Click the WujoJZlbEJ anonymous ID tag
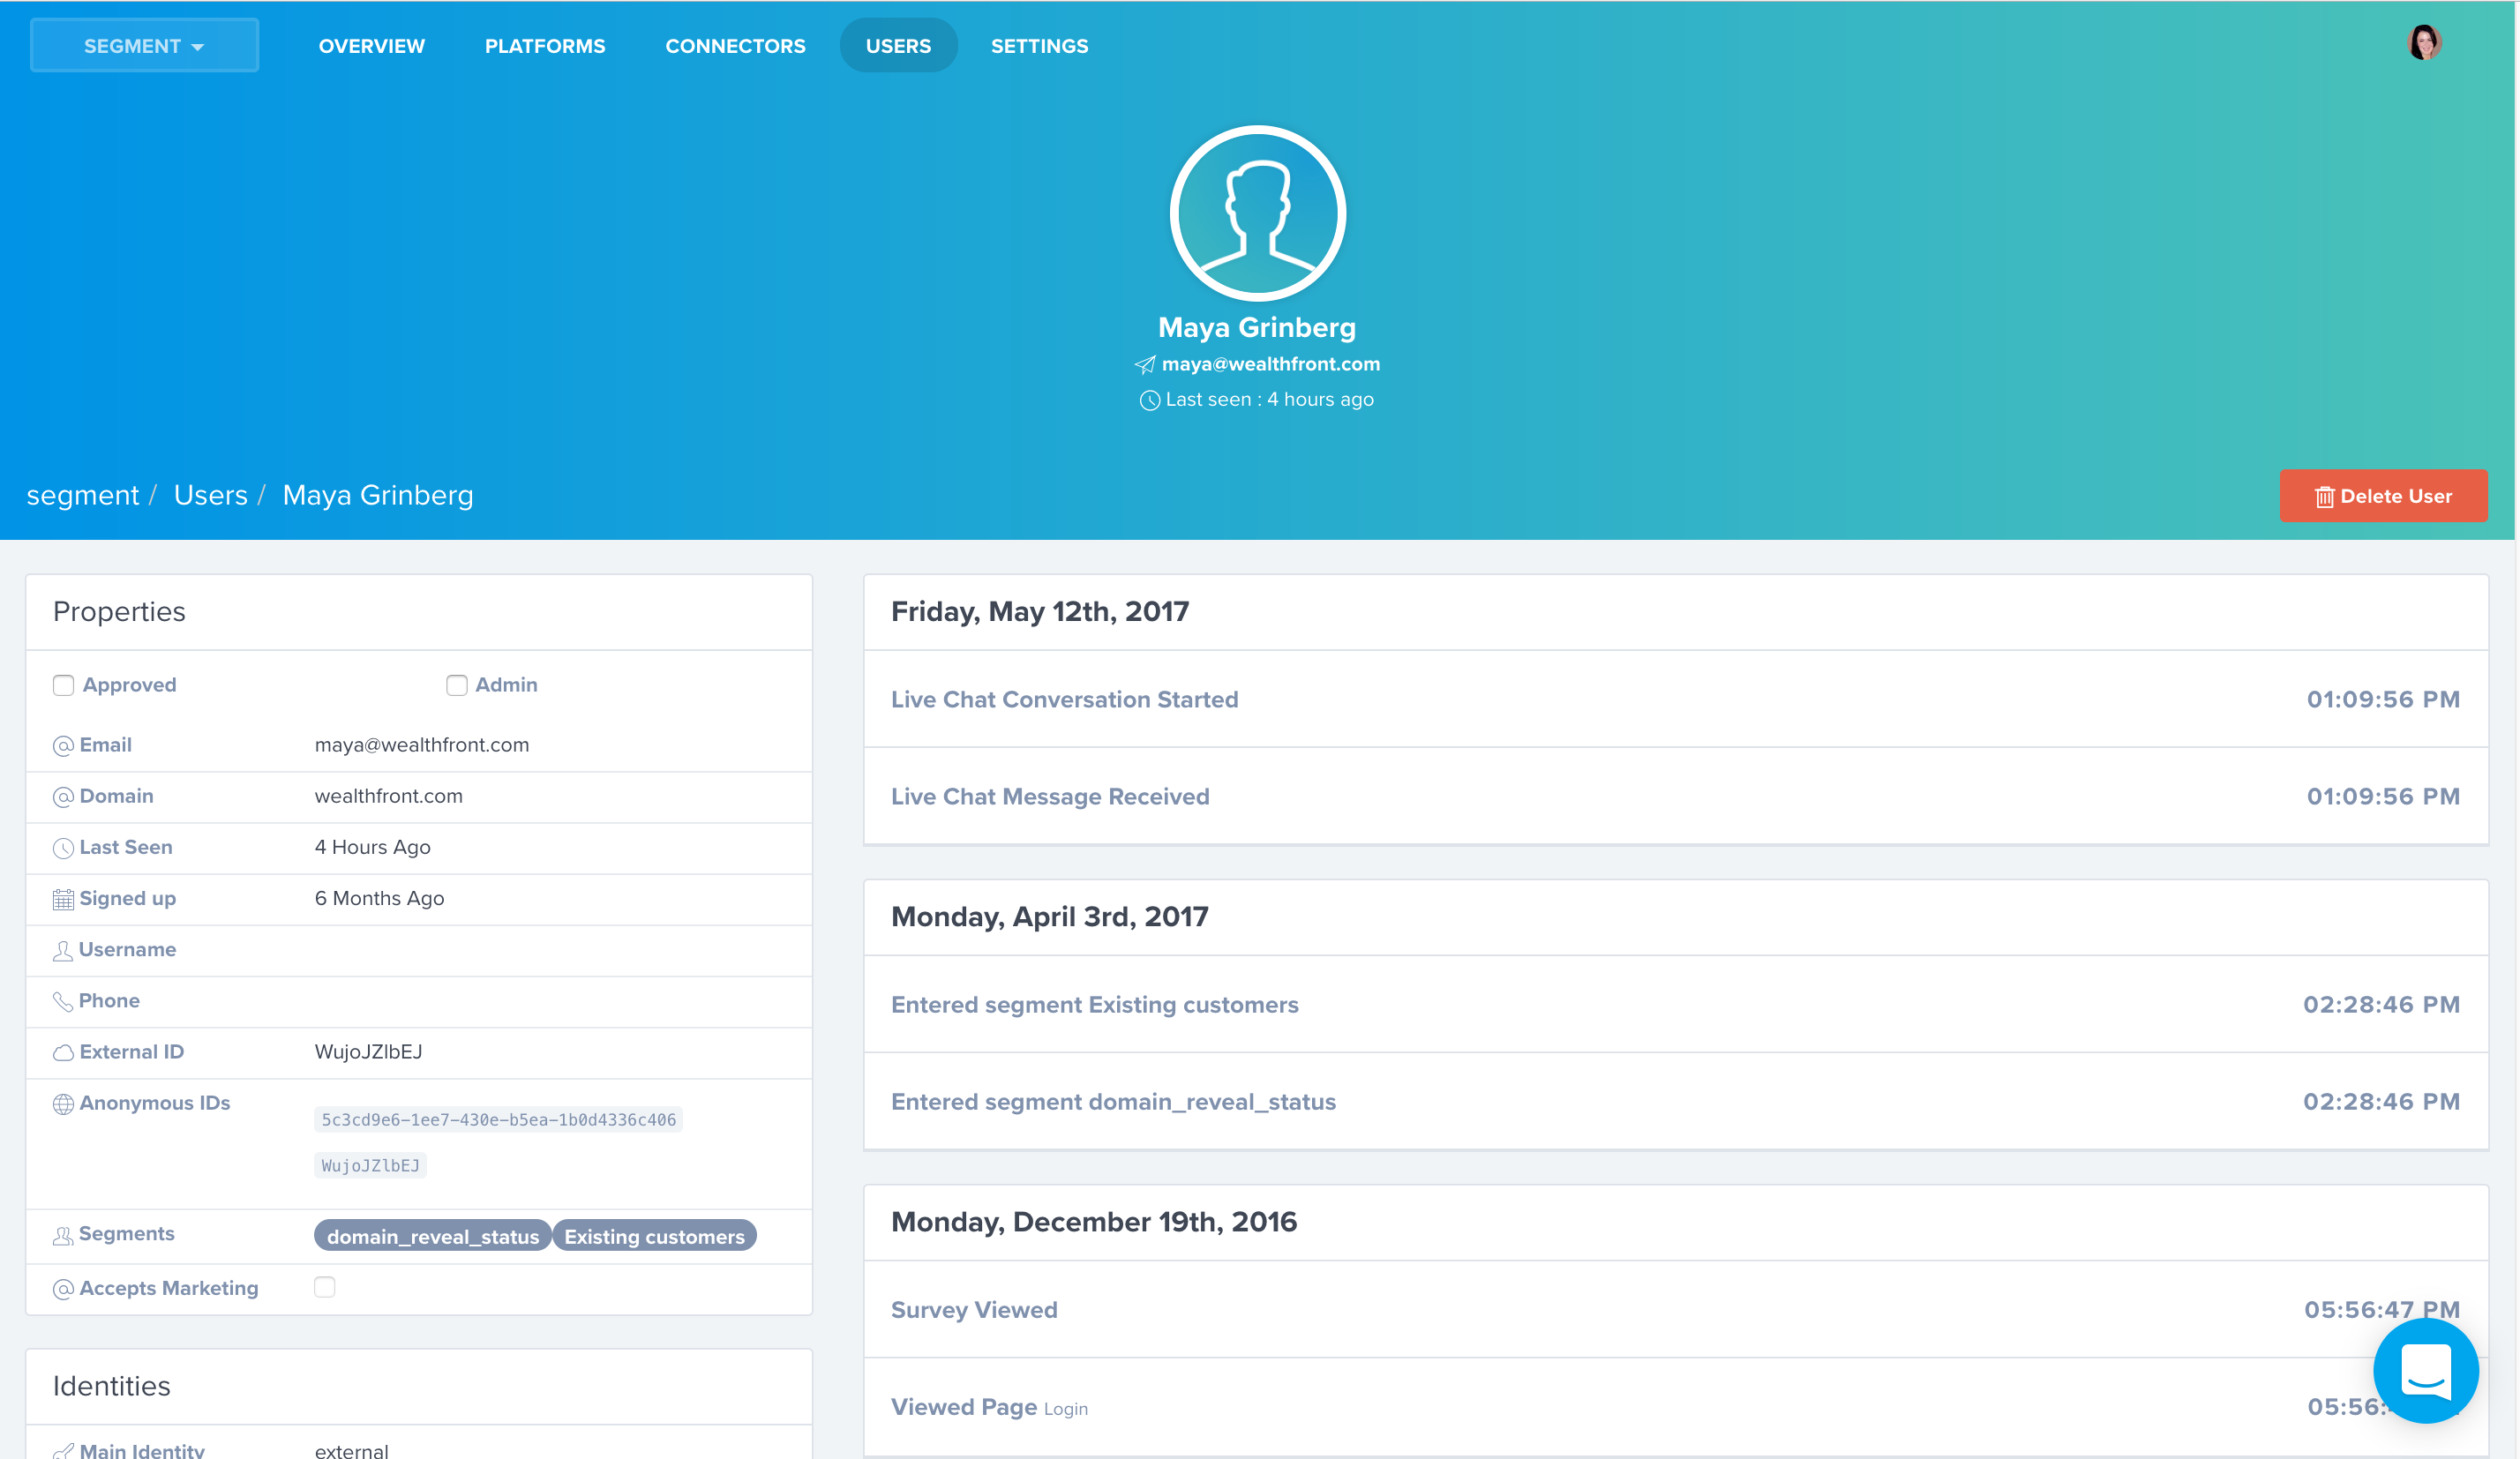 (x=370, y=1166)
